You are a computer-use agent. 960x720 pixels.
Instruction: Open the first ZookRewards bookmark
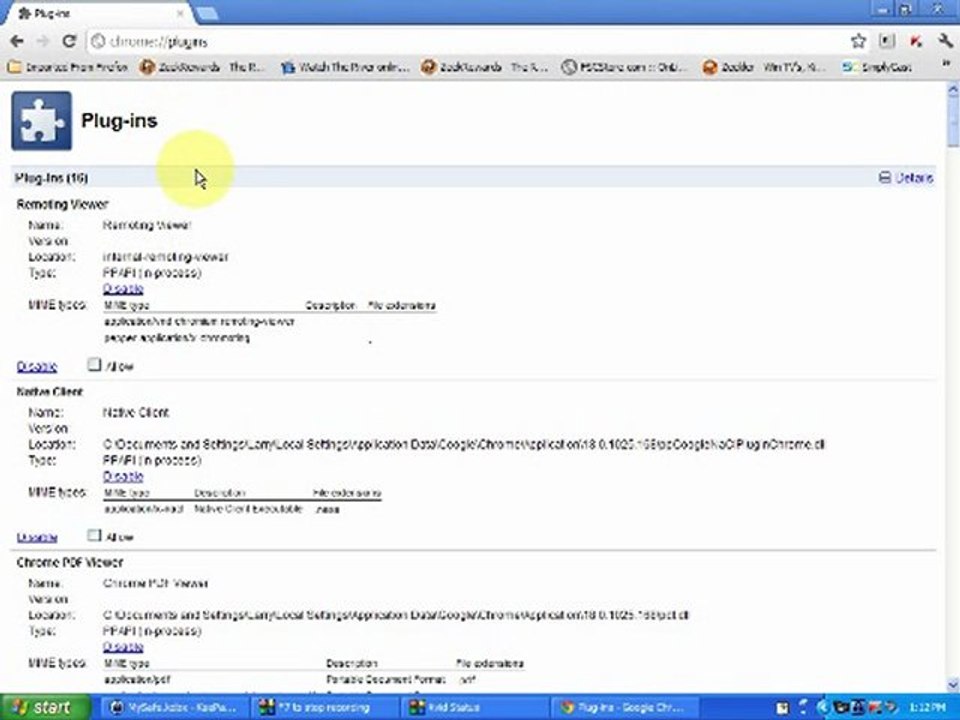click(x=202, y=67)
